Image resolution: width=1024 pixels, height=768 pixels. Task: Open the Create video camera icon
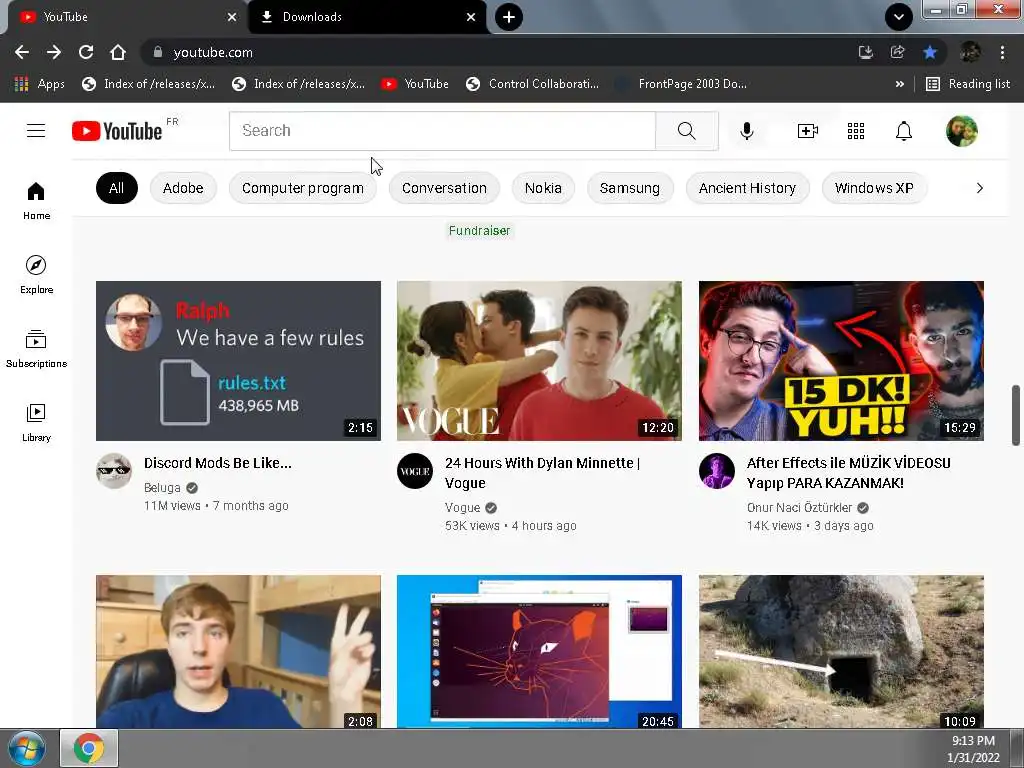pos(808,131)
